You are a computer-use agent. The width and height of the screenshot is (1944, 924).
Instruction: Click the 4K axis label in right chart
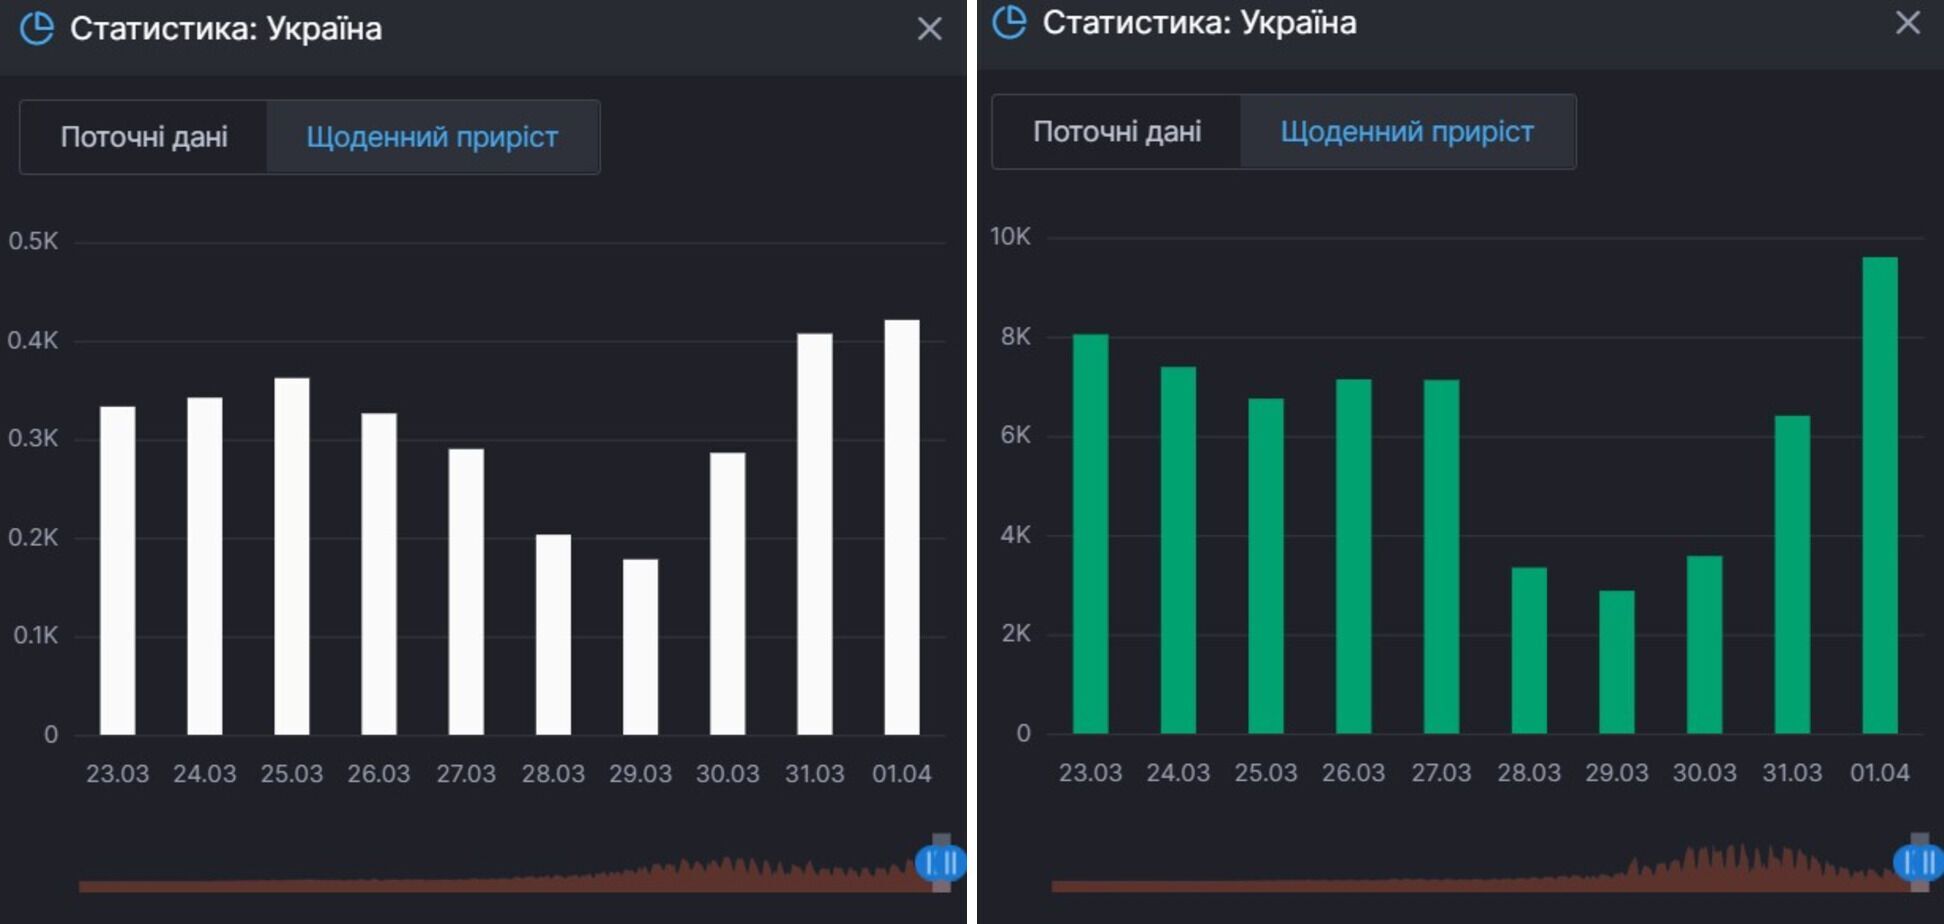1016,535
